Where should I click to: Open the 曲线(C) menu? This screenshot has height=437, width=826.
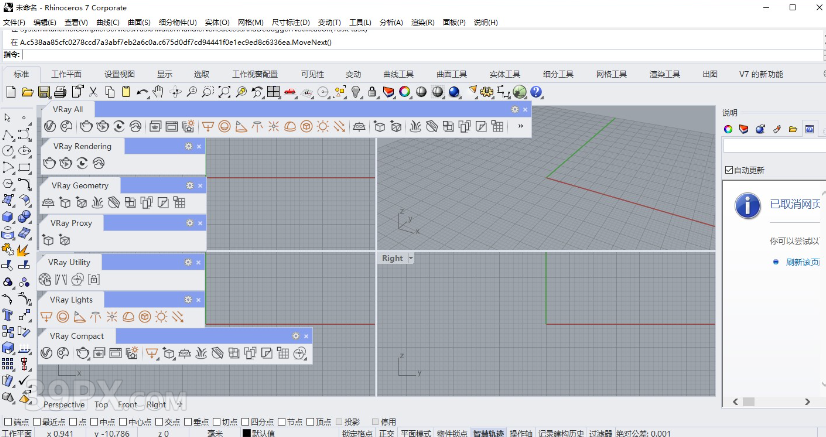pos(108,22)
